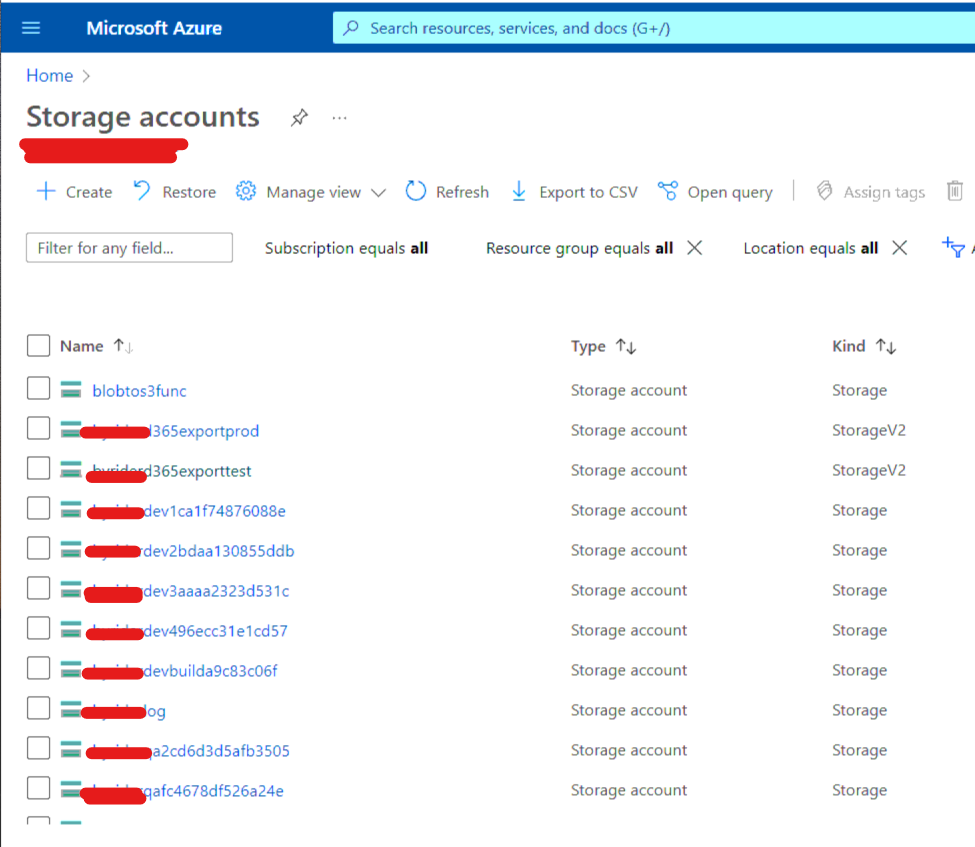This screenshot has height=847, width=975.
Task: Click the Delete trash can icon
Action: pos(954,192)
